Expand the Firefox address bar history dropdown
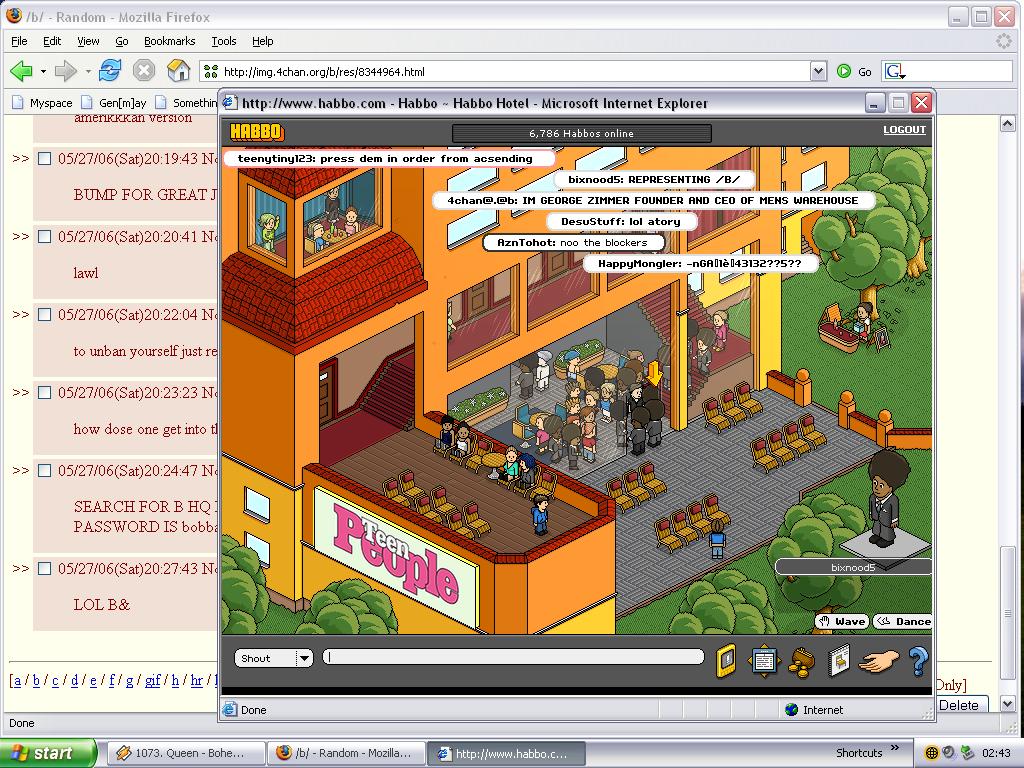Screen dimensions: 1024x768 (818, 71)
